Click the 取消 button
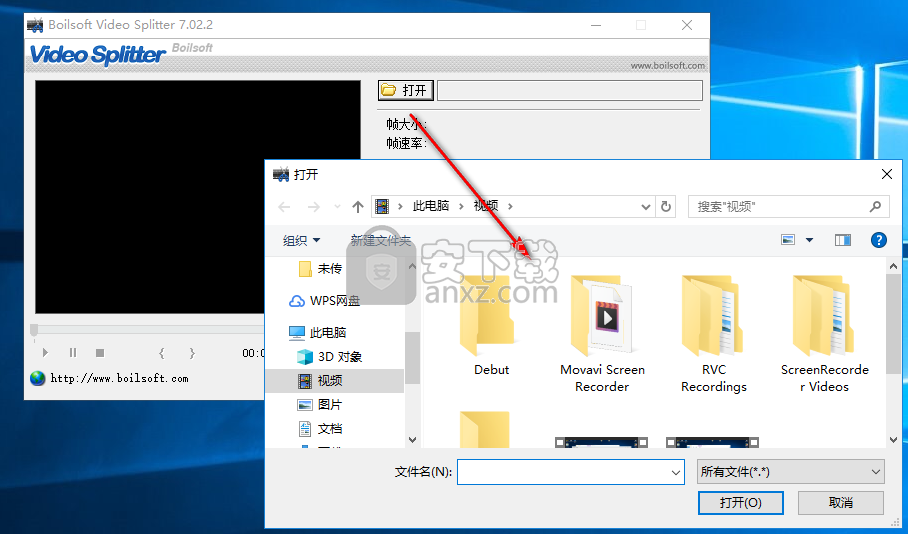The image size is (908, 534). (x=841, y=503)
